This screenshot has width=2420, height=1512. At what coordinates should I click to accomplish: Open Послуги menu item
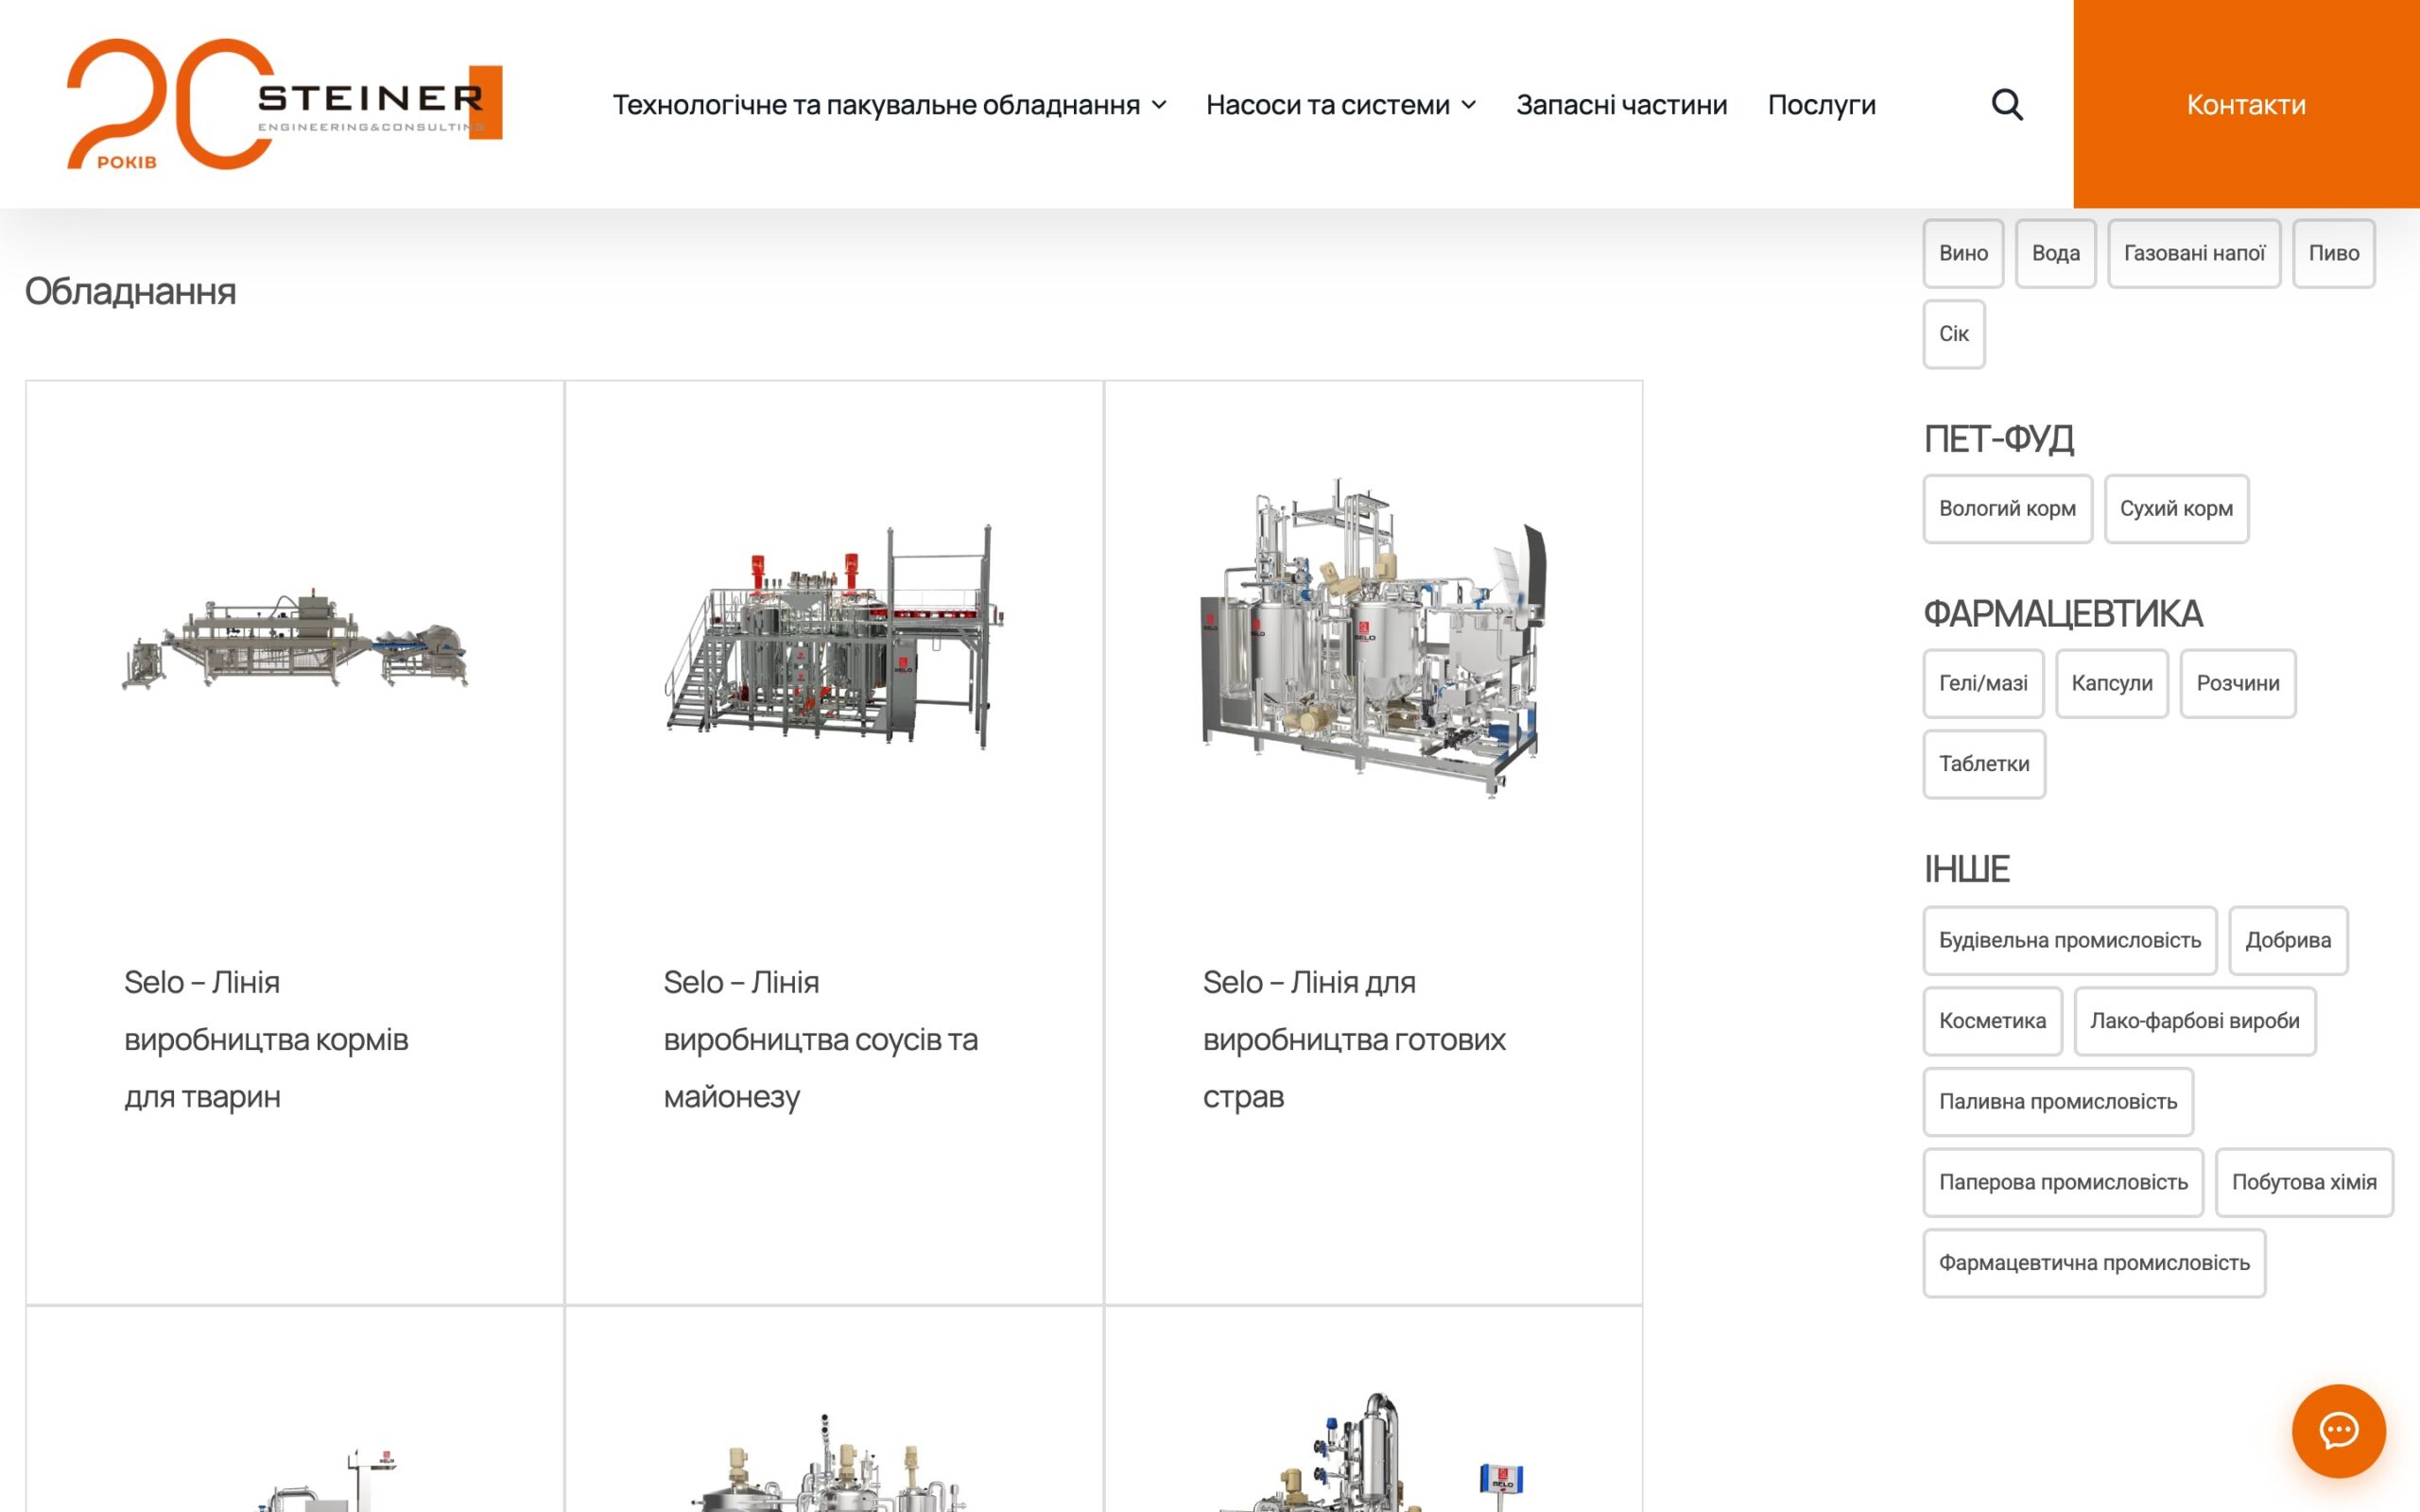click(x=1821, y=104)
